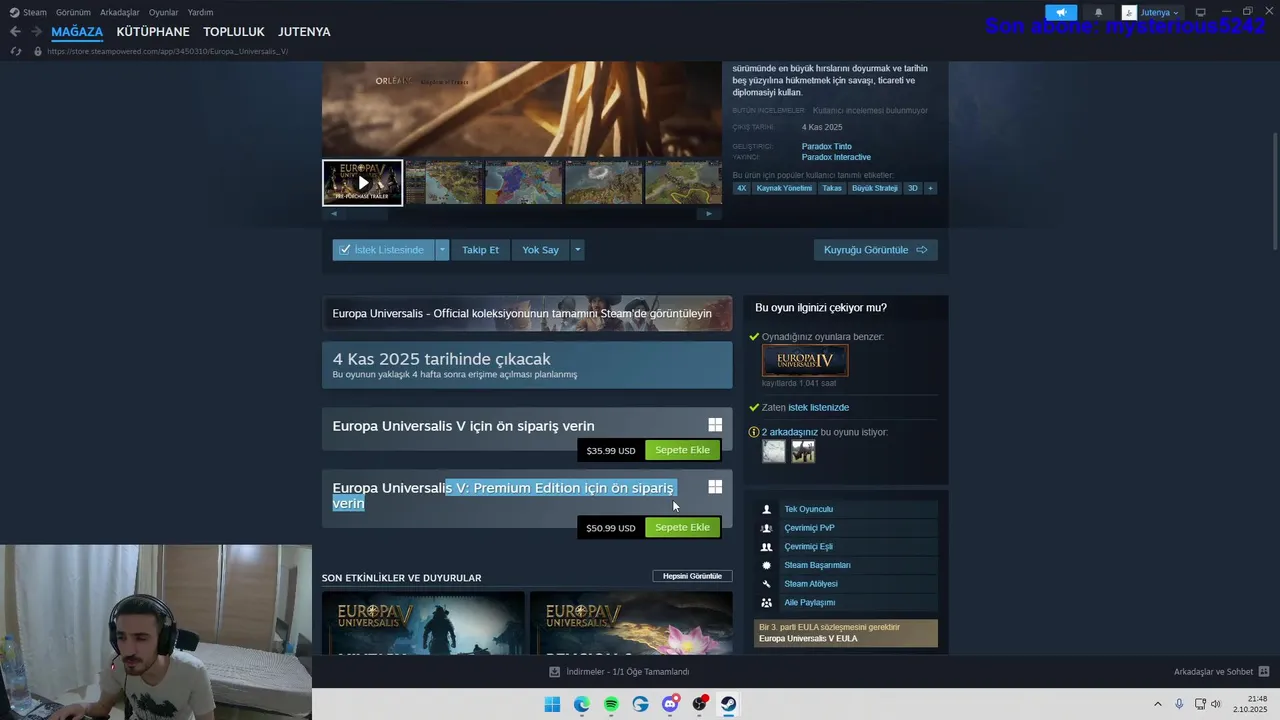The width and height of the screenshot is (1280, 720).
Task: Open the Oyunlar menu
Action: [x=163, y=12]
